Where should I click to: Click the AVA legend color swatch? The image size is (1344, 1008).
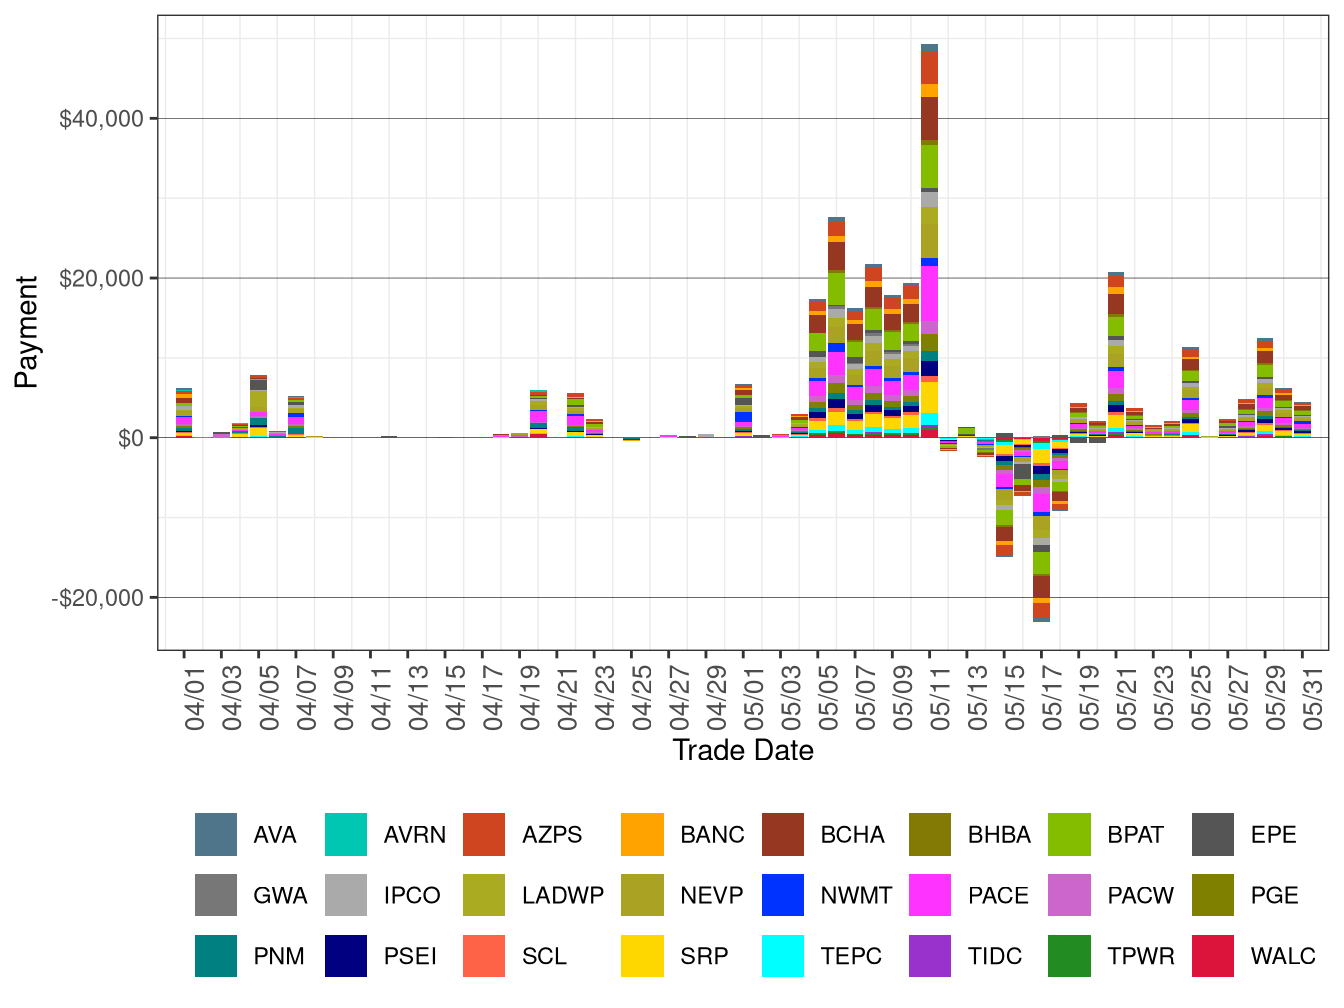point(216,835)
